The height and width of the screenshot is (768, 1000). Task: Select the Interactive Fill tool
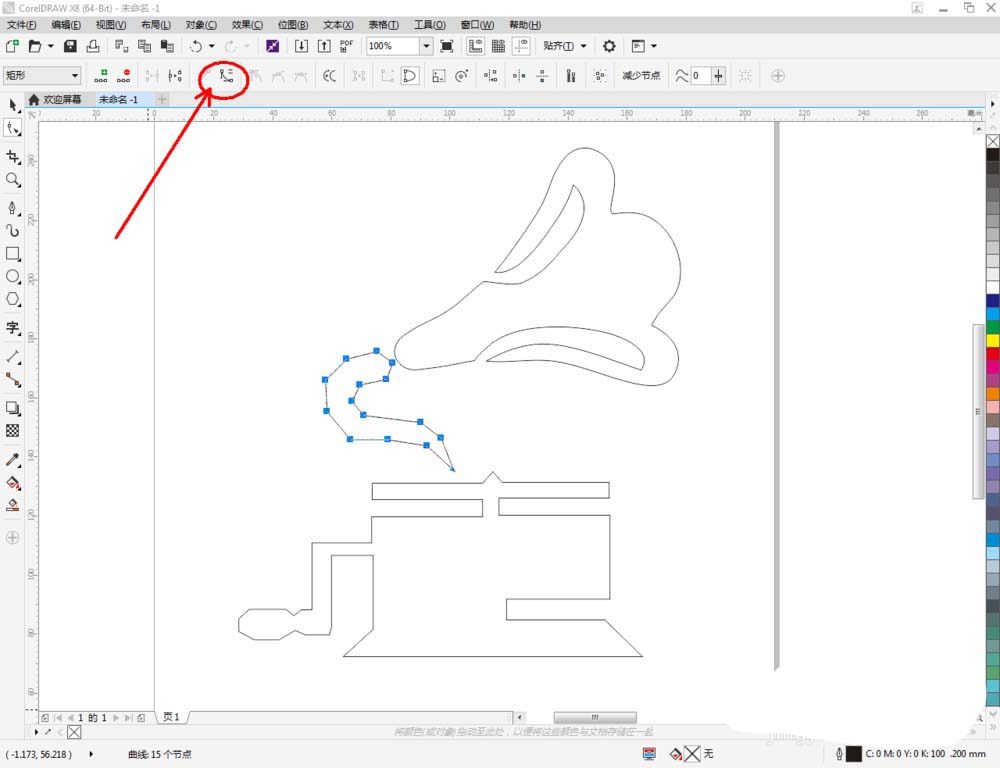(13, 482)
